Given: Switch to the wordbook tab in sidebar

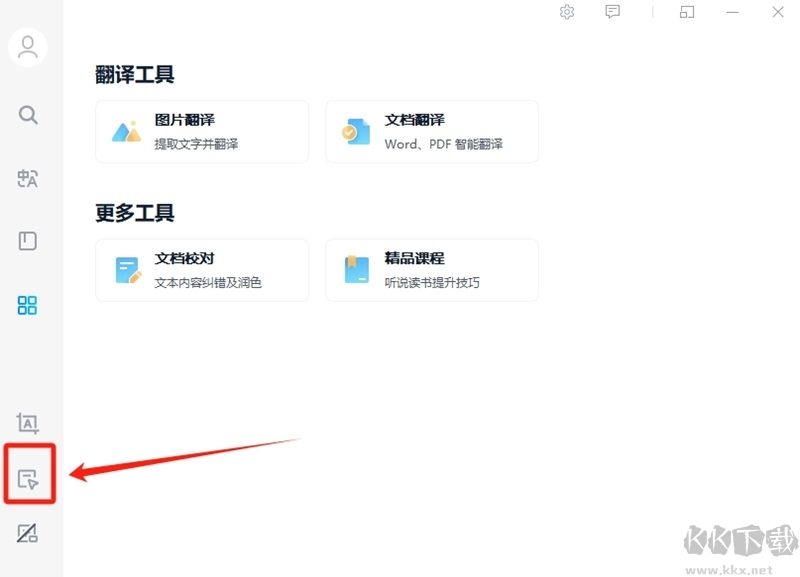Looking at the screenshot, I should [x=28, y=241].
